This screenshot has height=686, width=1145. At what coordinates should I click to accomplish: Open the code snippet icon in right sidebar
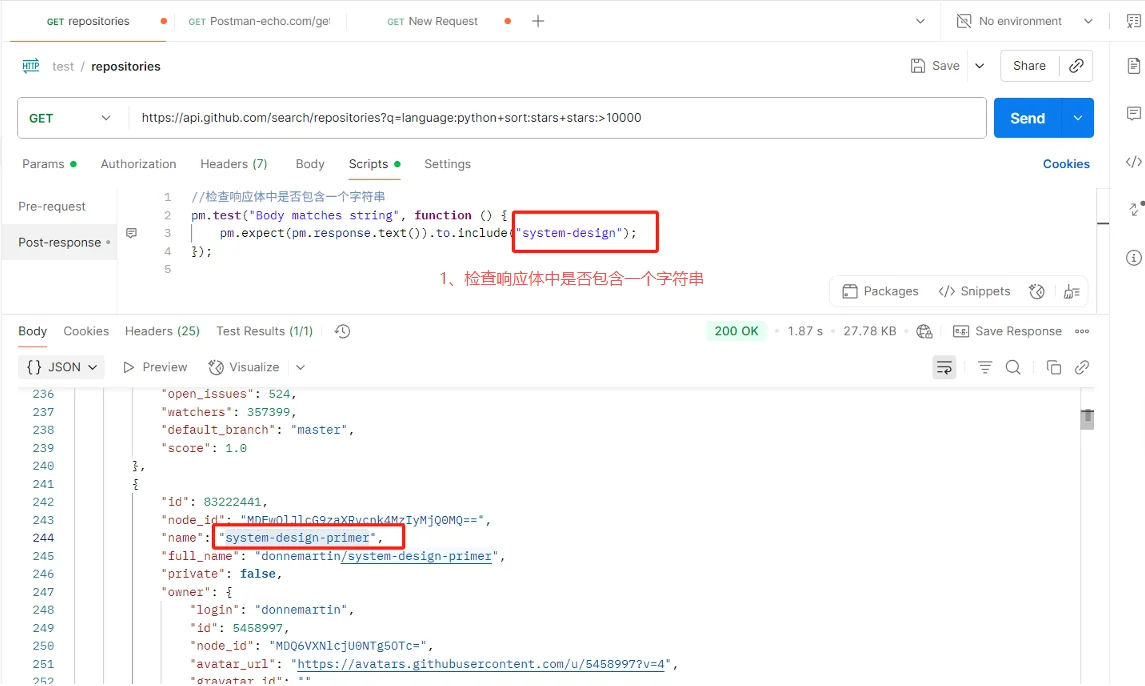[1133, 162]
